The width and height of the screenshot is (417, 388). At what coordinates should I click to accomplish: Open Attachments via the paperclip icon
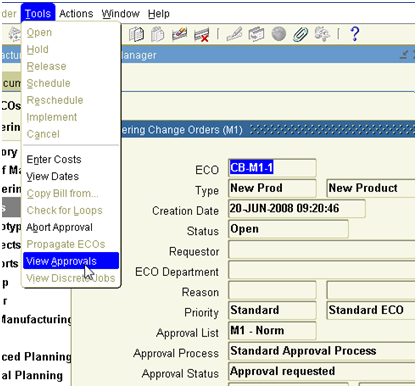[x=300, y=34]
